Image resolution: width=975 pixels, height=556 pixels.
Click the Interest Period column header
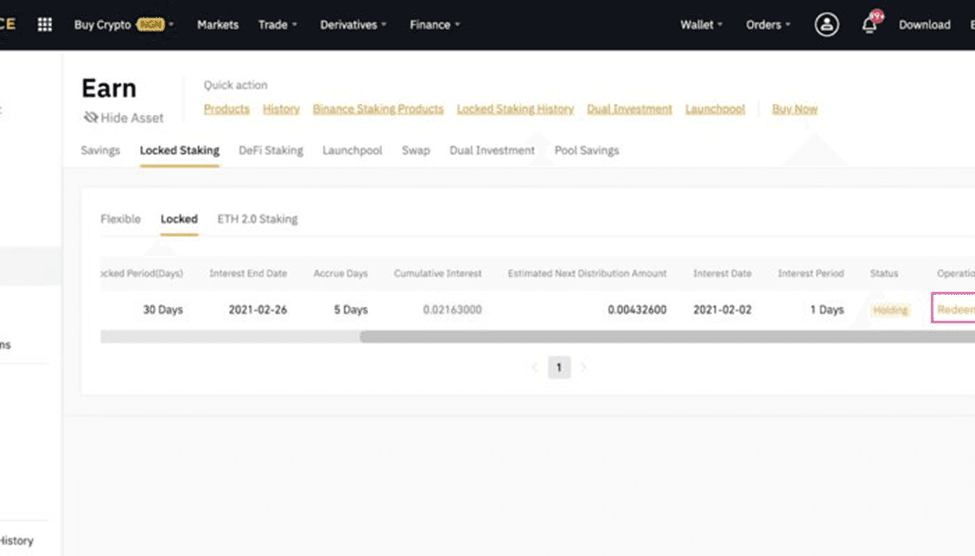coord(811,273)
